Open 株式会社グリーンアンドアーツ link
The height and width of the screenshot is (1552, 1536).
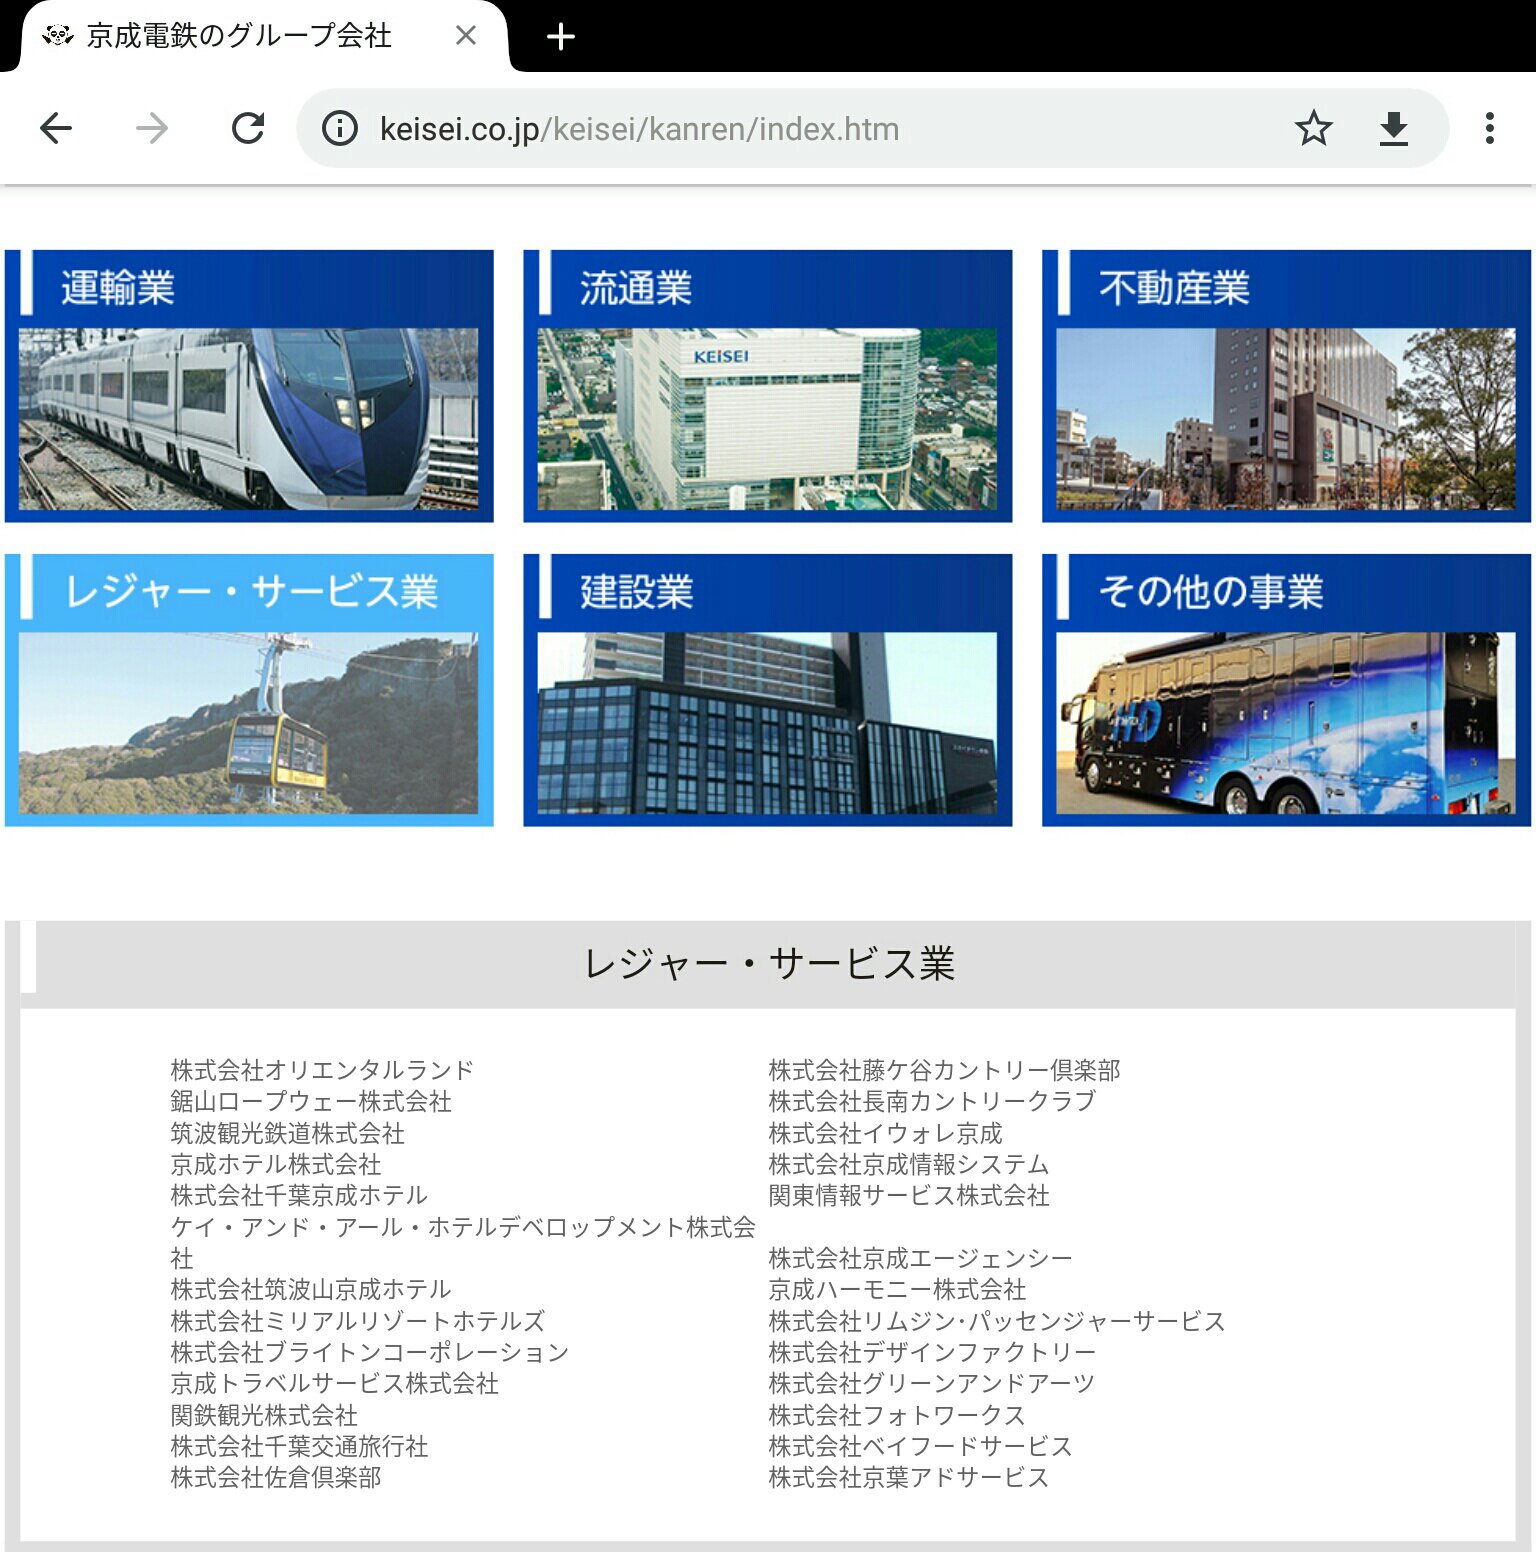point(932,1383)
